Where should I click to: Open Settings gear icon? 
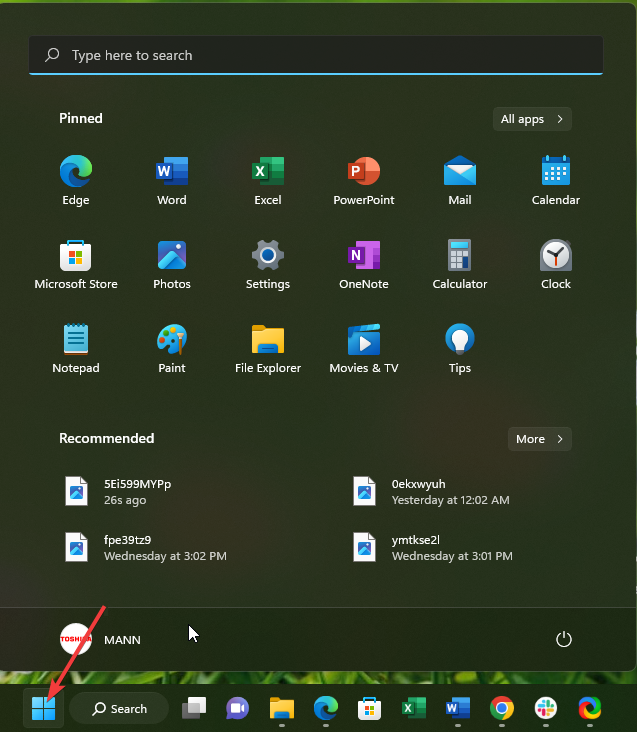(268, 265)
